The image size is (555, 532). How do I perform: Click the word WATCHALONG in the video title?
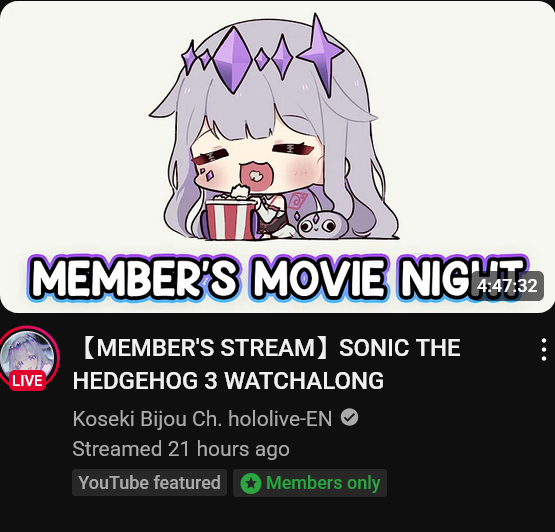pos(304,381)
